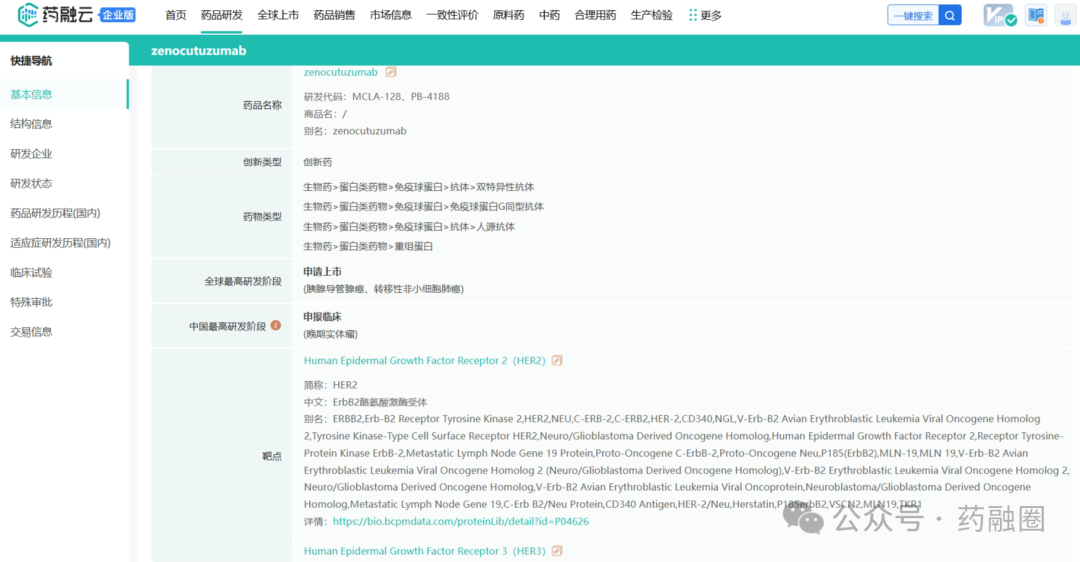Viewport: 1080px width, 562px height.
Task: Open 一致性评价 menu
Action: 452,15
